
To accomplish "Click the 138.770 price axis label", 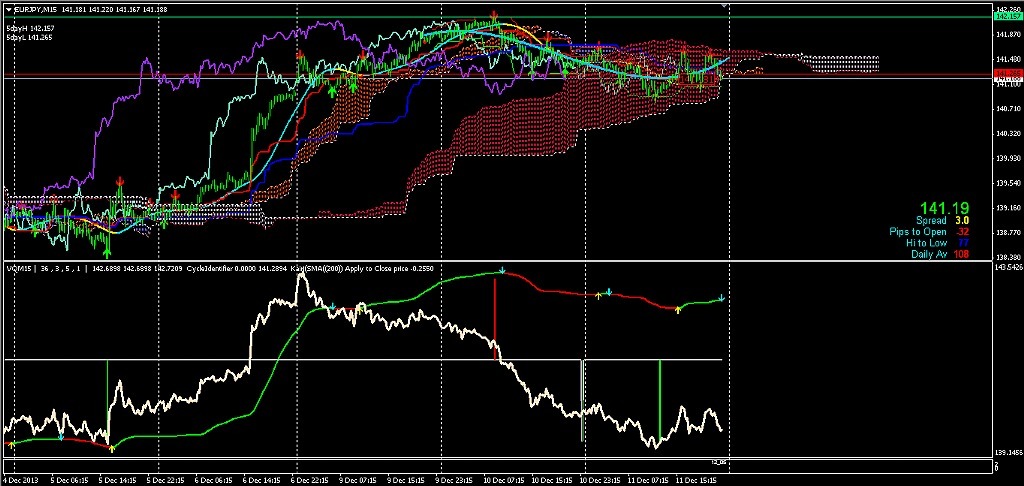I will [1006, 233].
